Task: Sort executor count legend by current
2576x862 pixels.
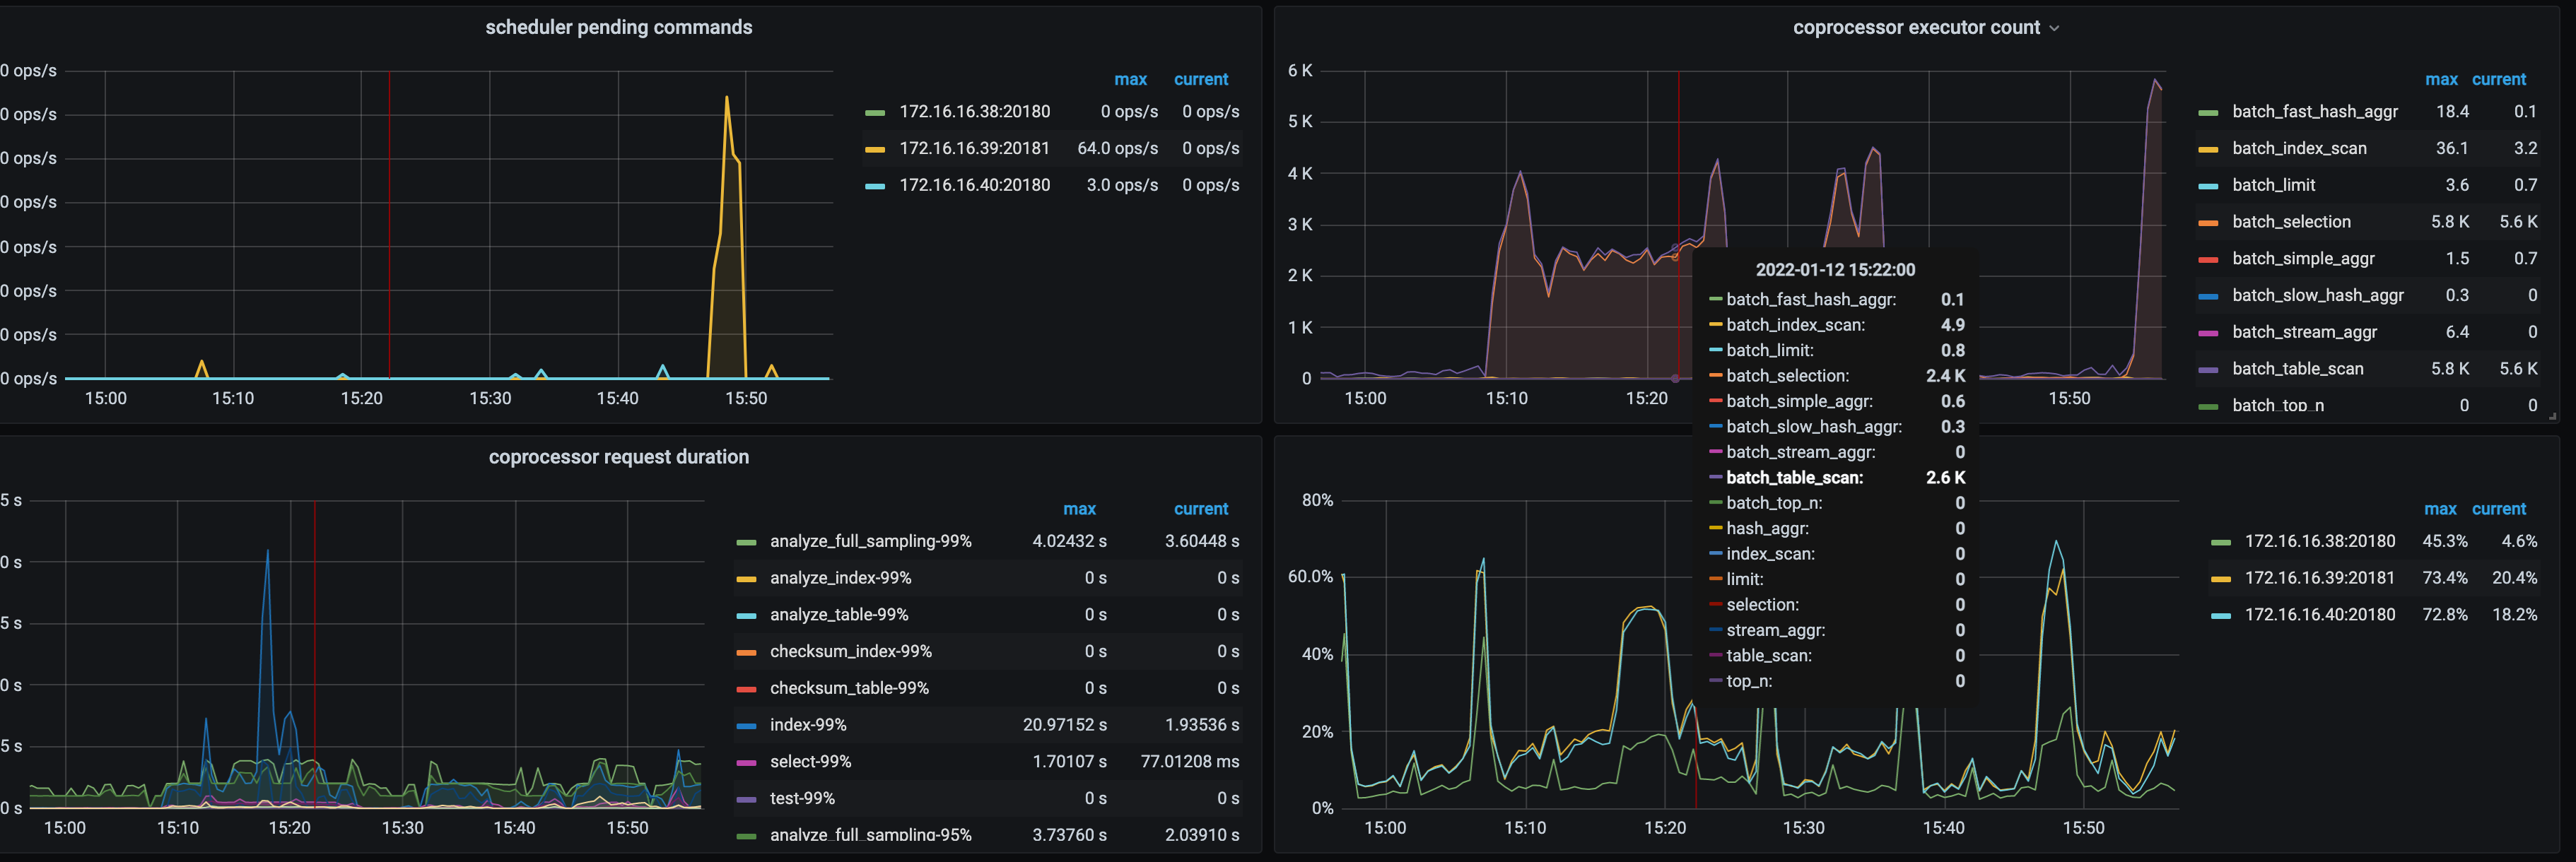Action: point(2498,80)
